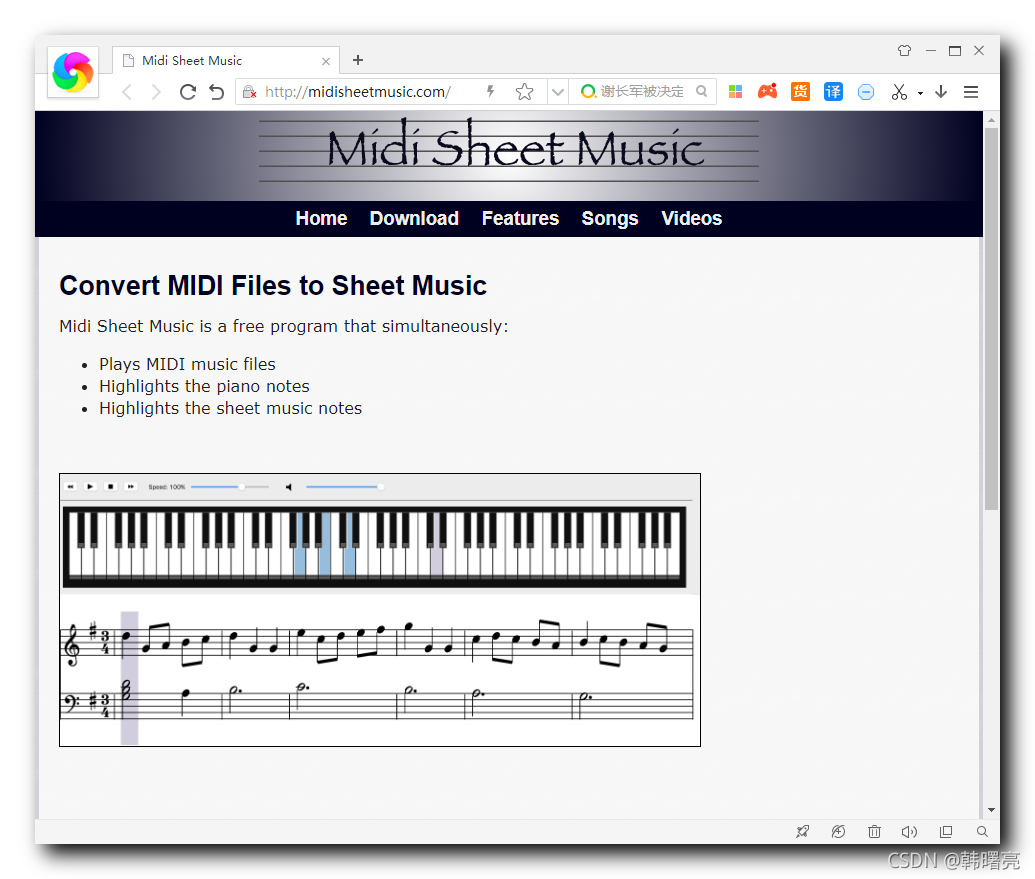The width and height of the screenshot is (1035, 879).
Task: Open the Download page link
Action: pos(414,218)
